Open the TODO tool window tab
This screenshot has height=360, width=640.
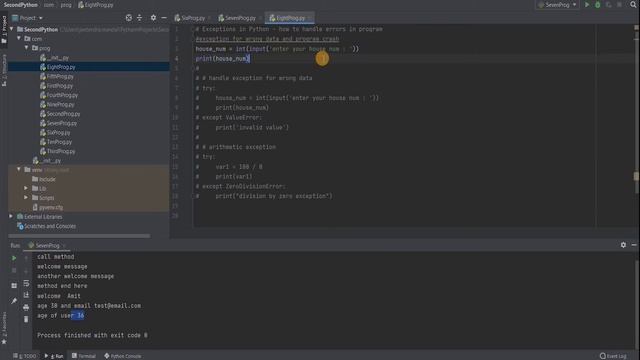pyautogui.click(x=25, y=356)
